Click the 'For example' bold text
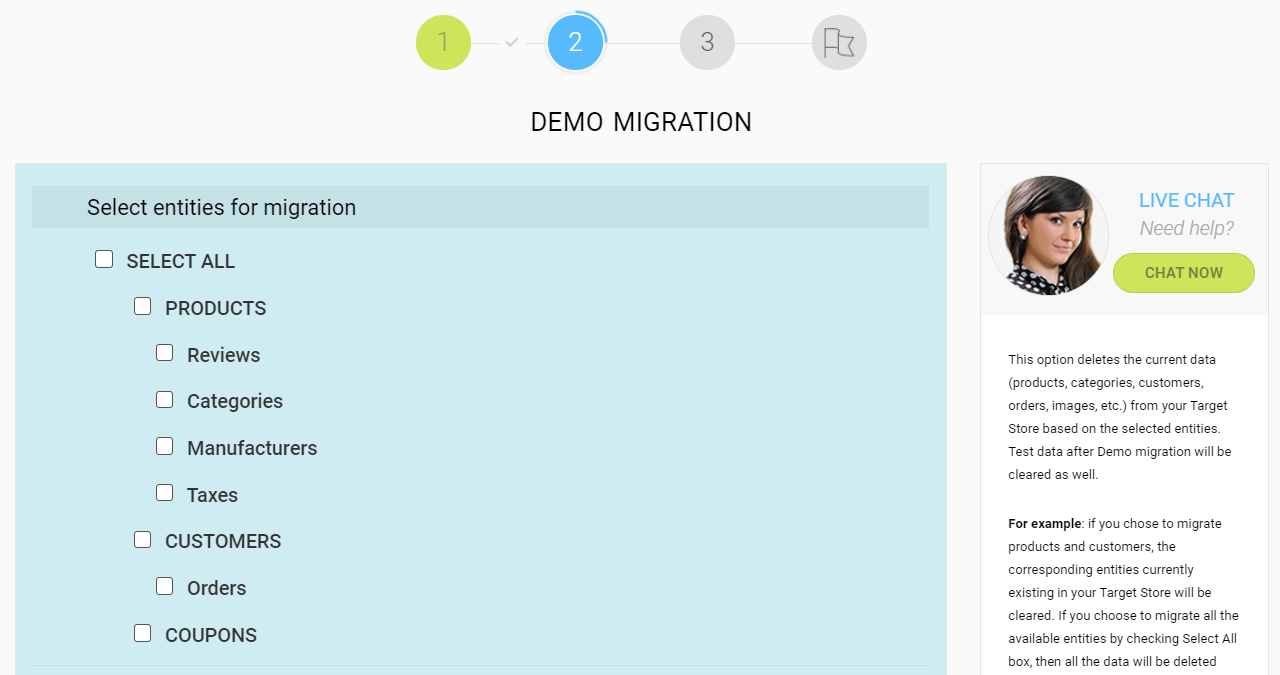1280x675 pixels. click(1044, 524)
